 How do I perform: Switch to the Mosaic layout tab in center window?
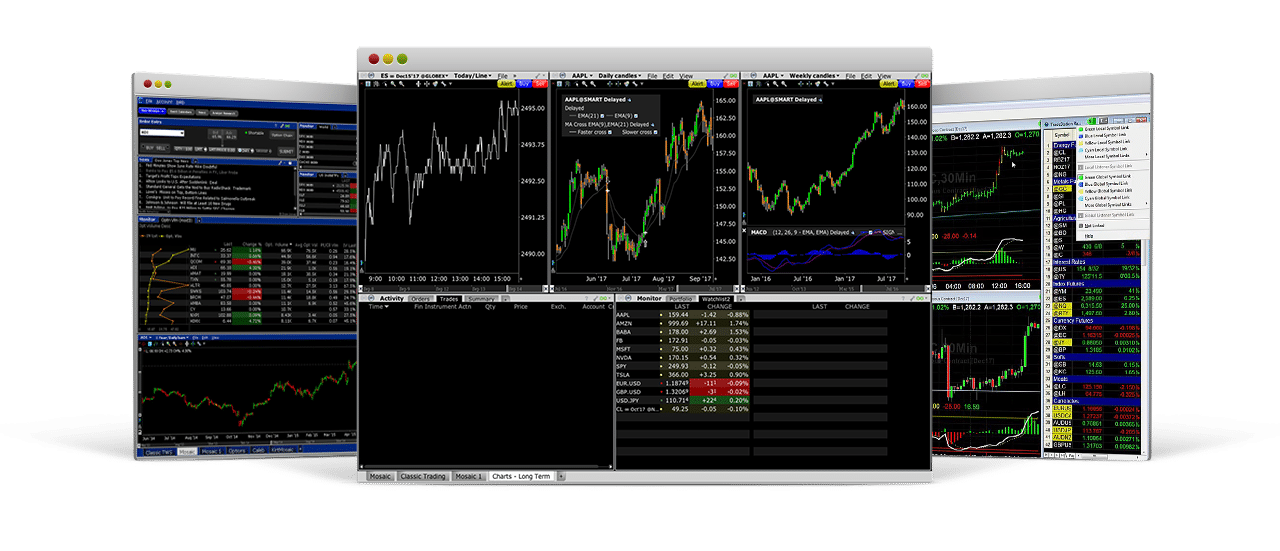click(x=381, y=477)
